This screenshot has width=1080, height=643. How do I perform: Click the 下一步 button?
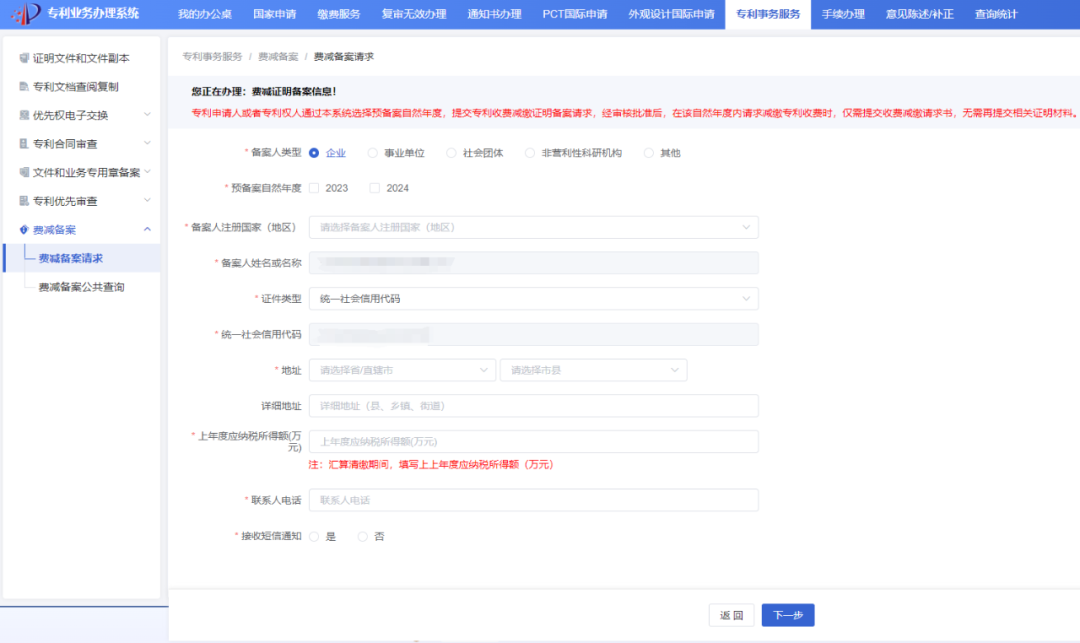point(787,615)
